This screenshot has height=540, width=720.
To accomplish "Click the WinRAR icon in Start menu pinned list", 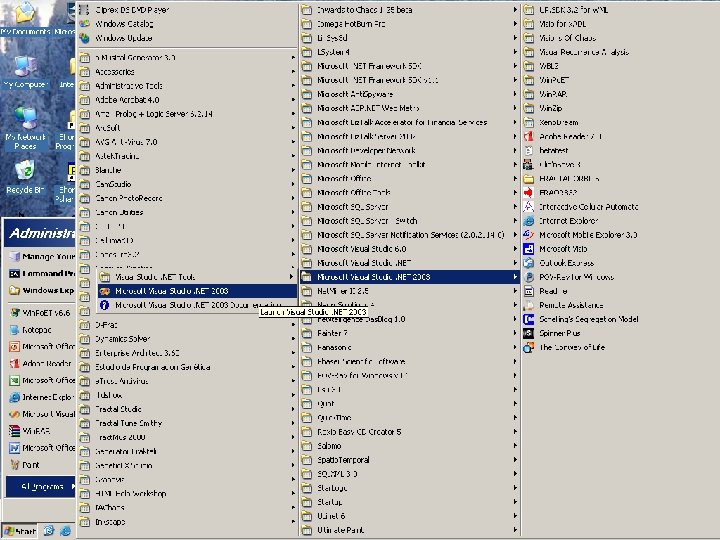I will click(x=15, y=431).
